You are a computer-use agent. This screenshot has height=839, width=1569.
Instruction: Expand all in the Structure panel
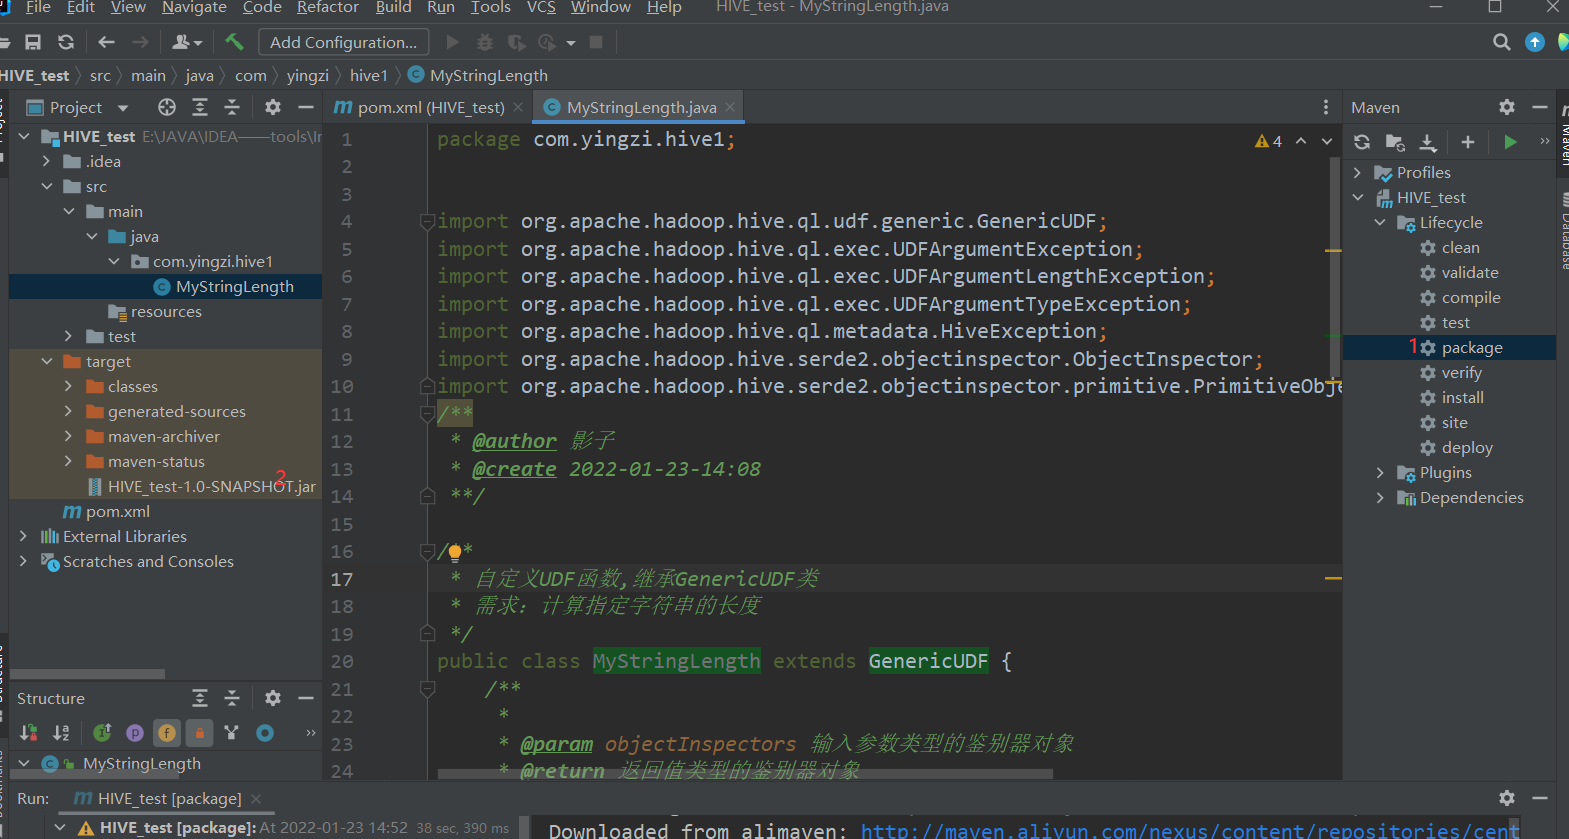tap(200, 698)
